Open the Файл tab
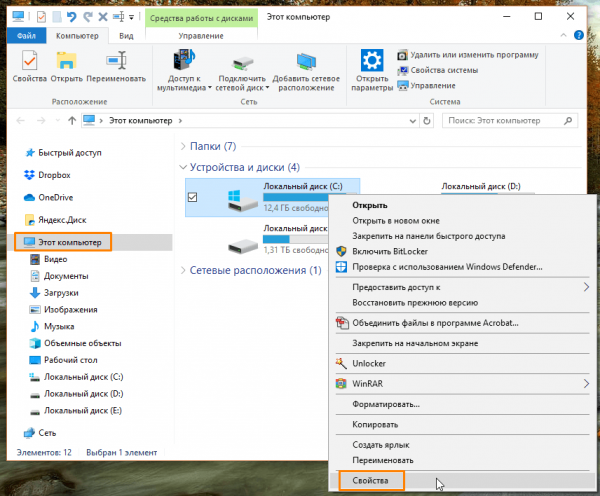 click(x=26, y=36)
